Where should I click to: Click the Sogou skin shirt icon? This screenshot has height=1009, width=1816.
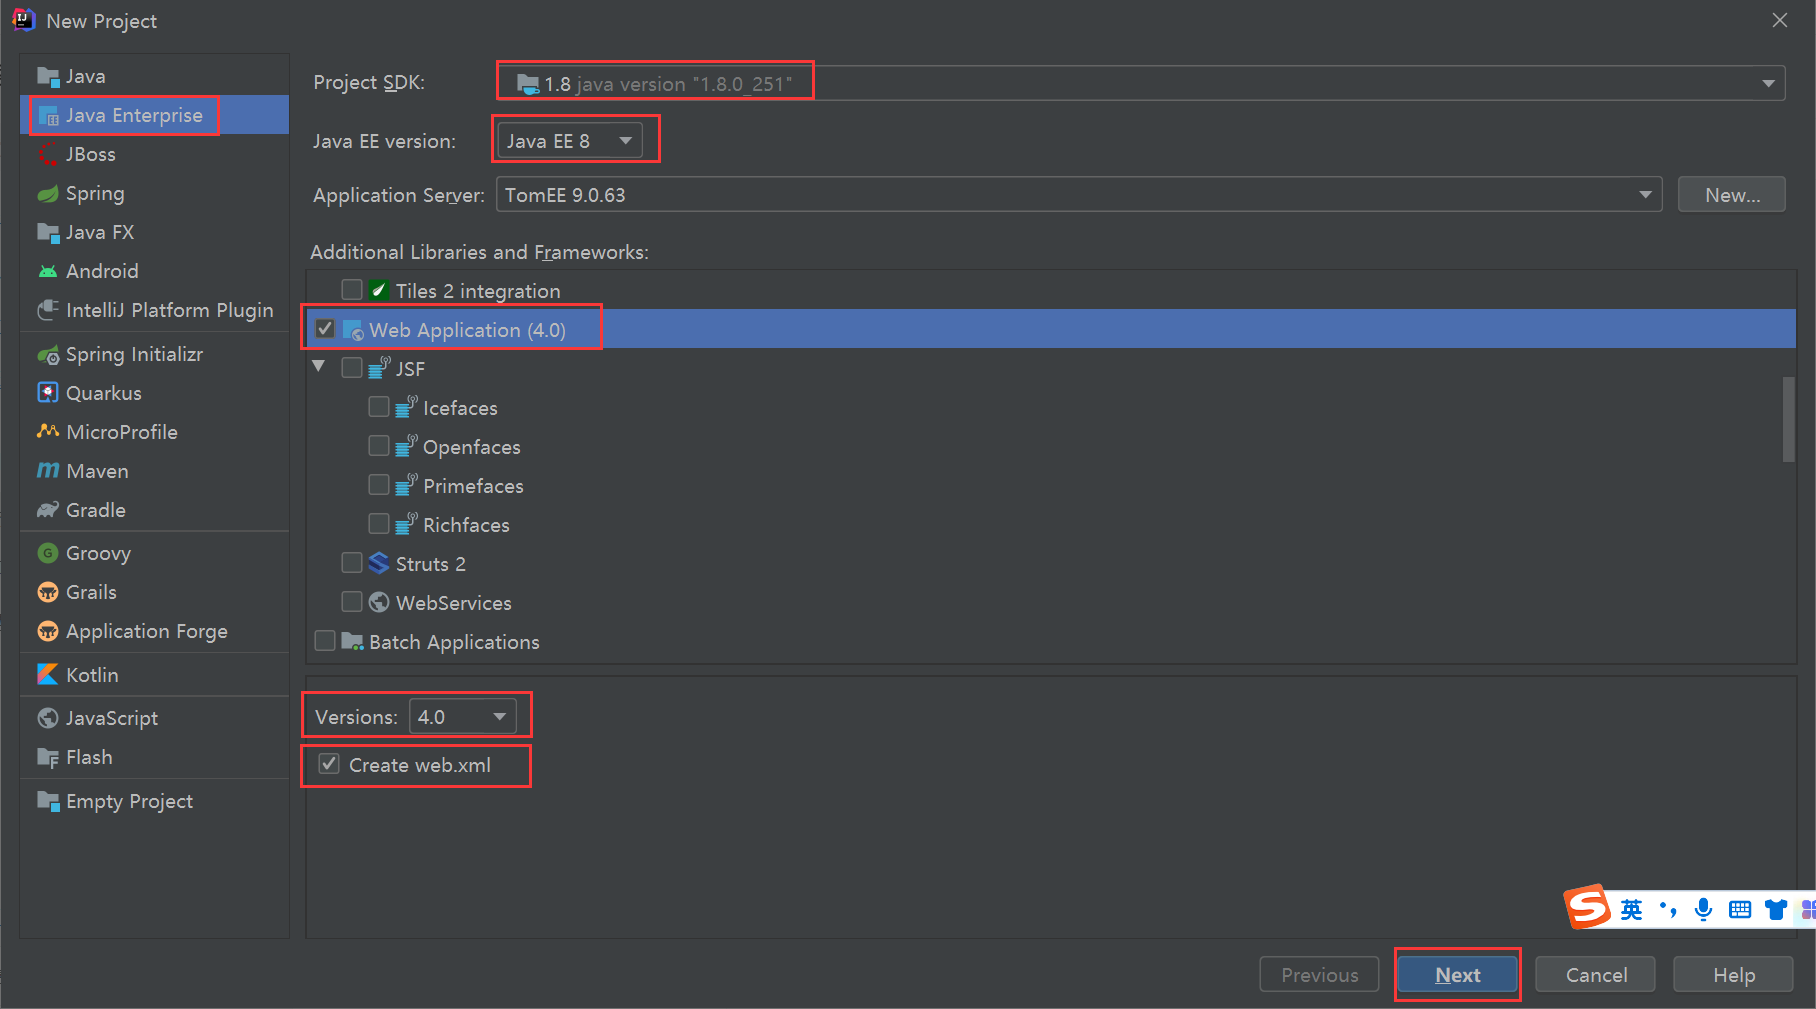pos(1776,909)
